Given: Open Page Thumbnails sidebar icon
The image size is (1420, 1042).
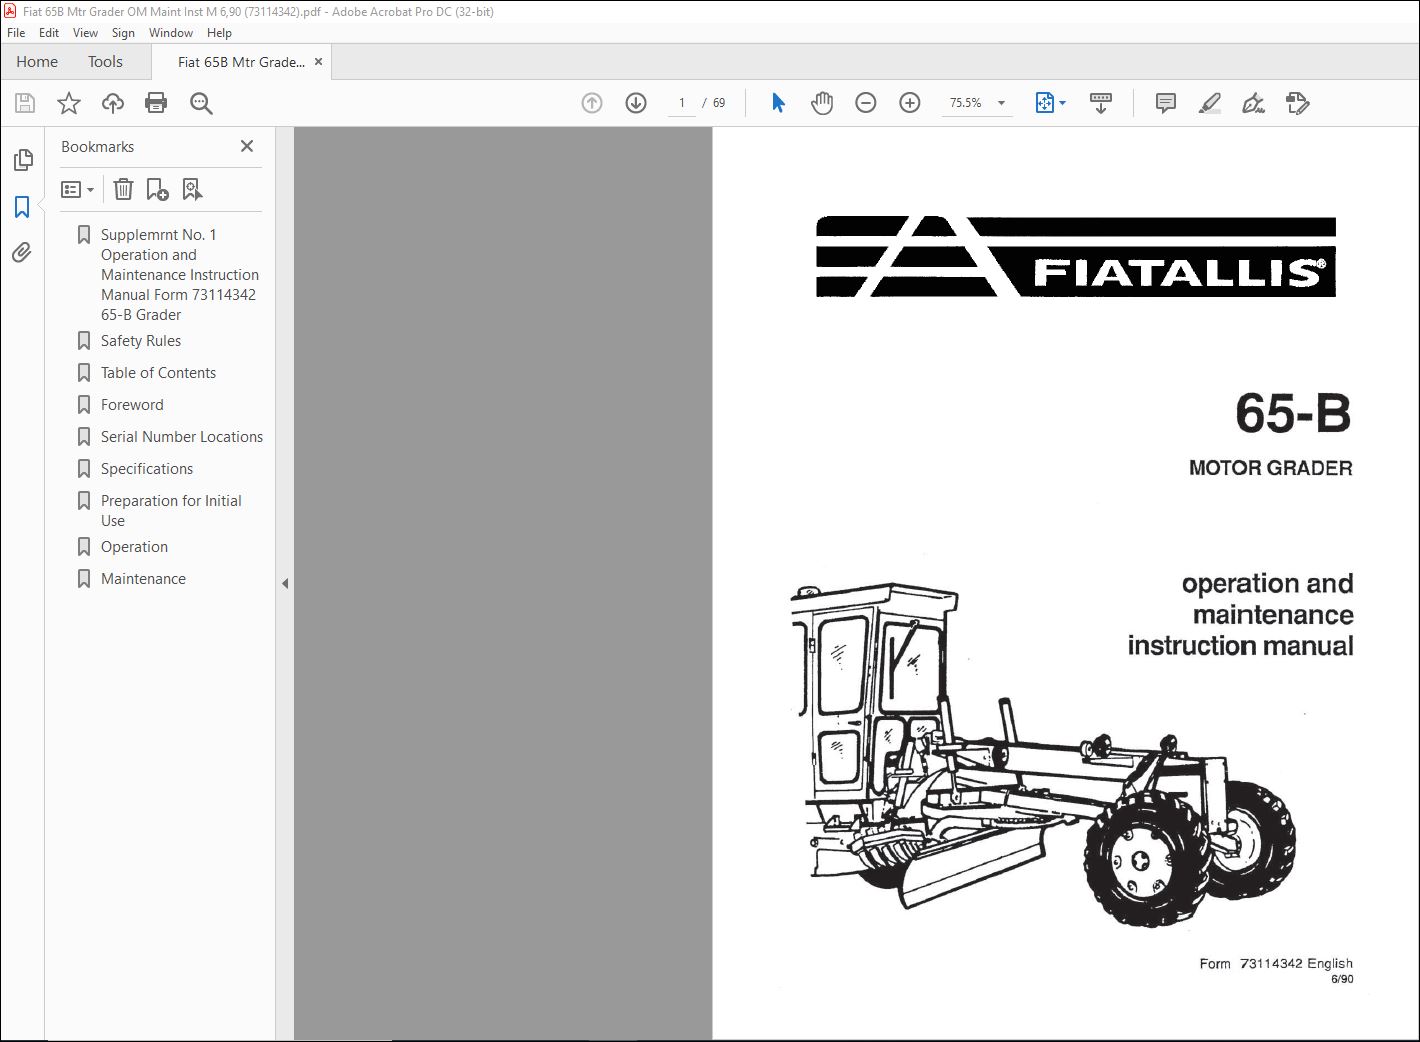Looking at the screenshot, I should (22, 160).
